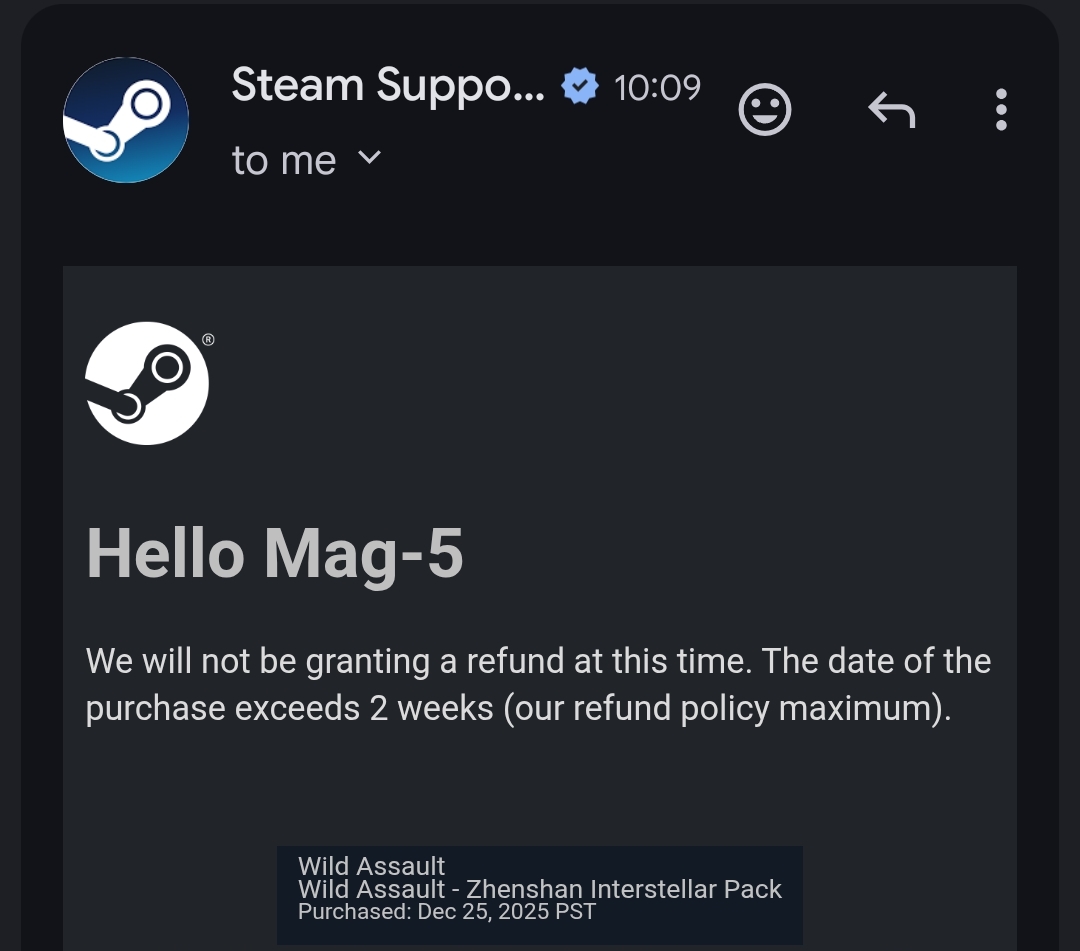Viewport: 1080px width, 951px height.
Task: Select the Zhenshan Interstellar Pack item line
Action: coord(540,889)
